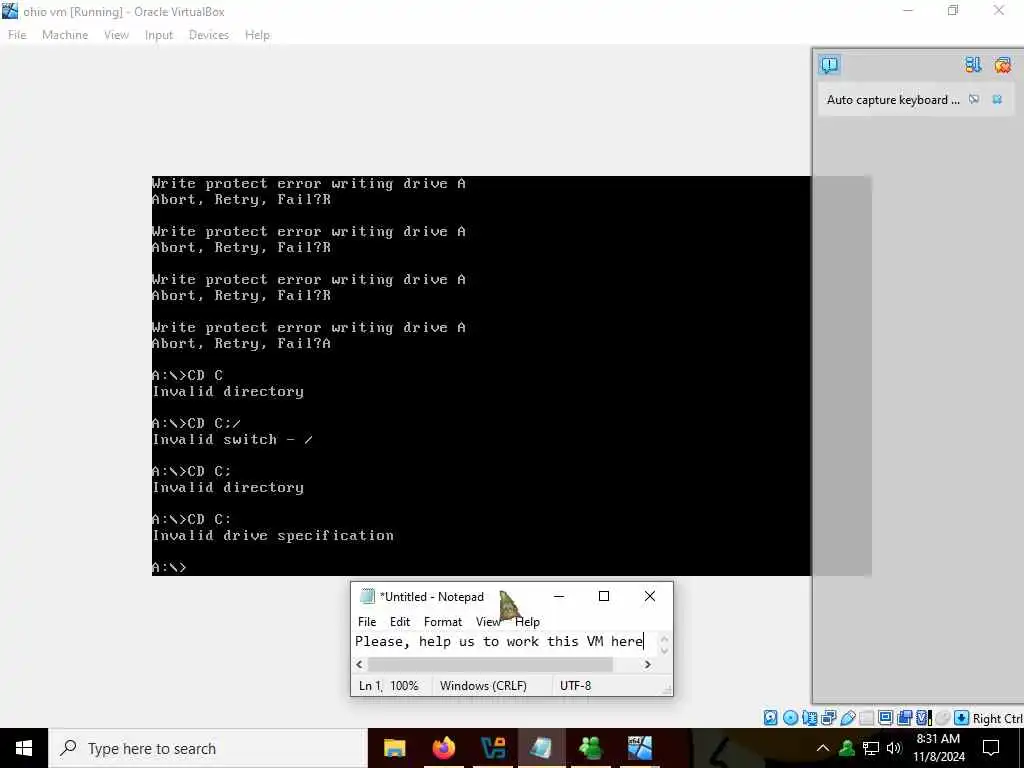
Task: Open the Machine menu
Action: tap(65, 35)
